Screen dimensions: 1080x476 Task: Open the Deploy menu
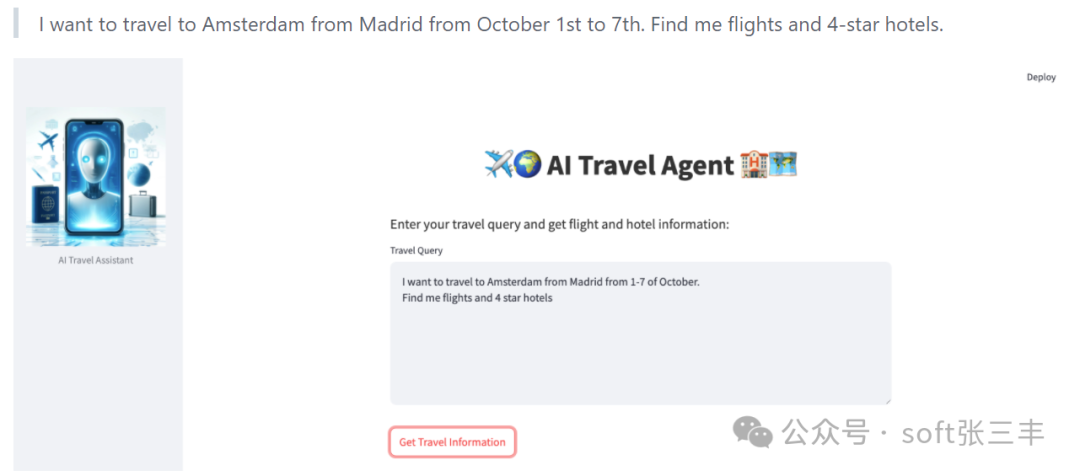(1041, 77)
